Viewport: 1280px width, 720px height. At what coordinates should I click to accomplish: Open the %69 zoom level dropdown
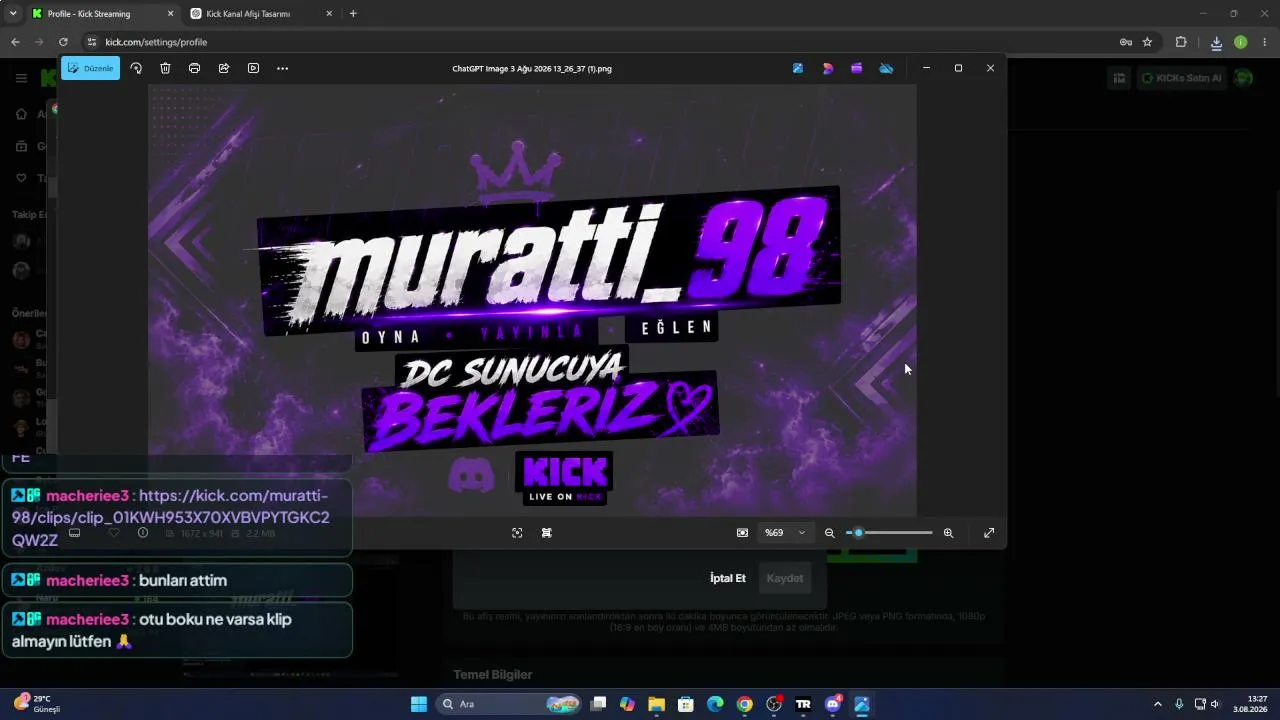pyautogui.click(x=785, y=533)
